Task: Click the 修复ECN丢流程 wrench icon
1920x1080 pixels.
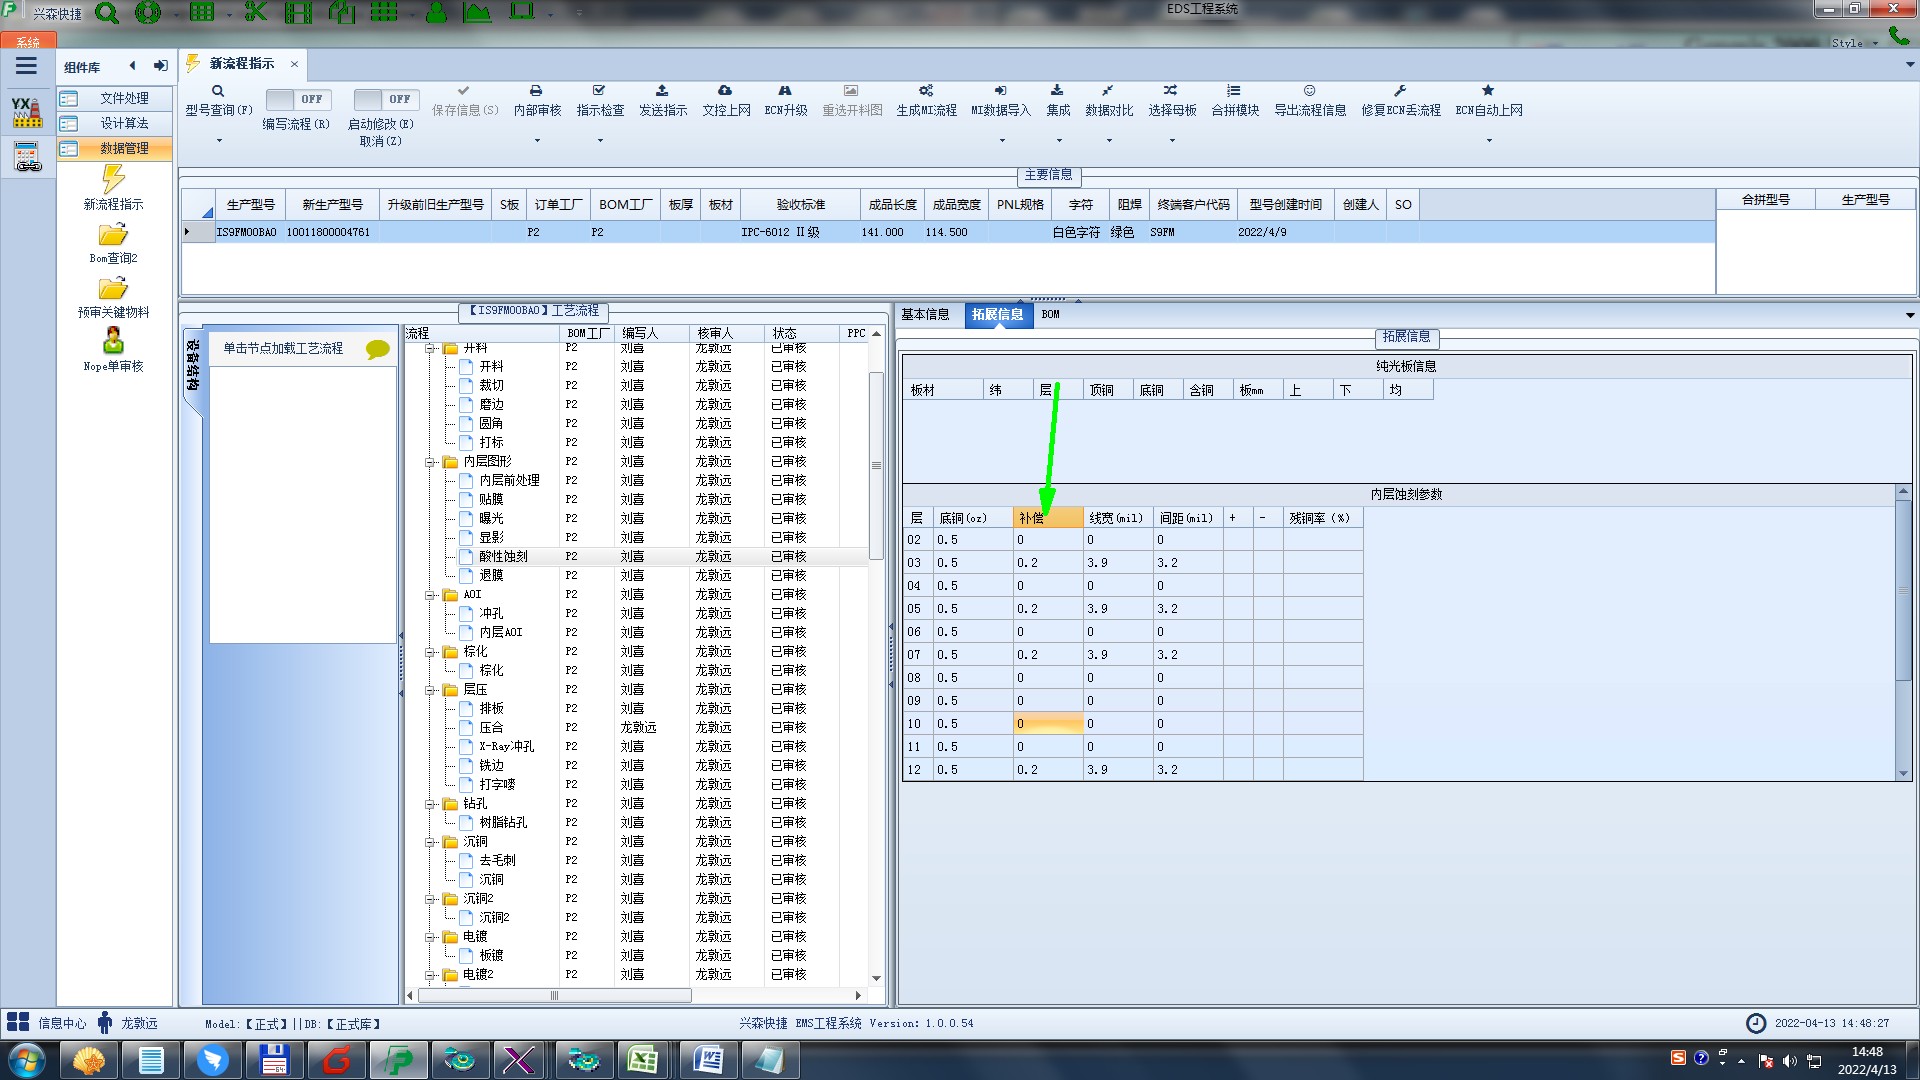Action: 1400,91
